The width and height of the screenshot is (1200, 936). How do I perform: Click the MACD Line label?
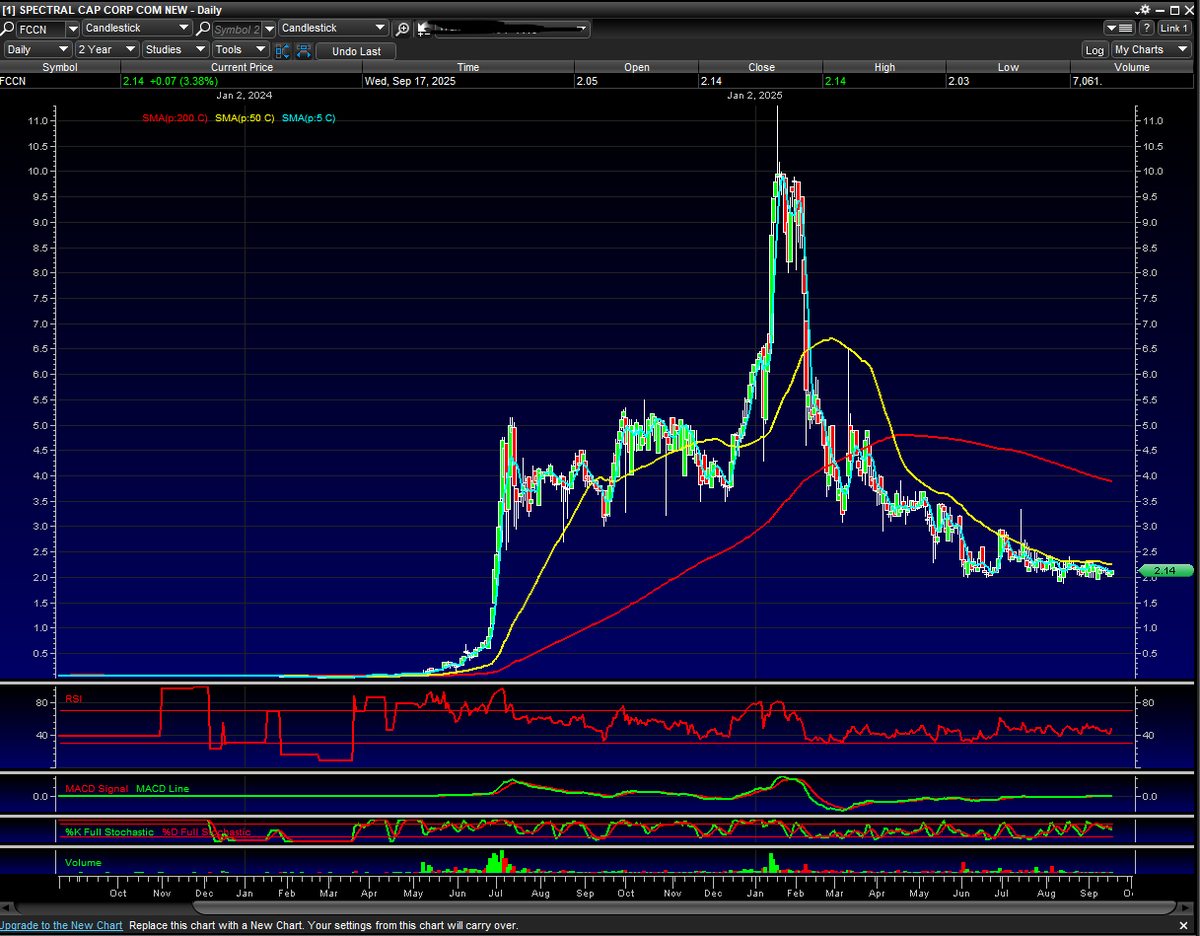tap(162, 789)
